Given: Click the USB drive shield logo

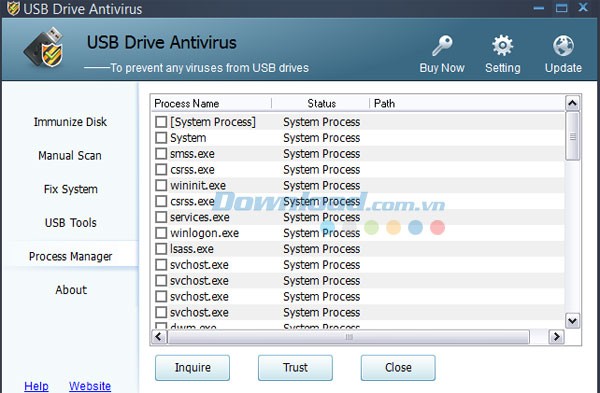Looking at the screenshot, I should tap(44, 47).
